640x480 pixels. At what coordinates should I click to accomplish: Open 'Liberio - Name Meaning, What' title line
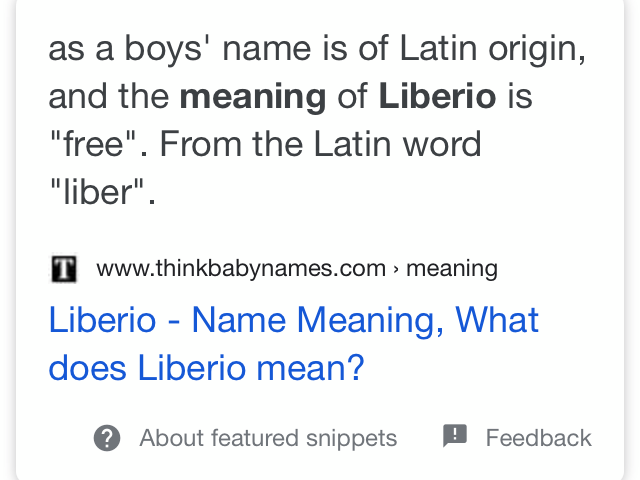point(293,320)
